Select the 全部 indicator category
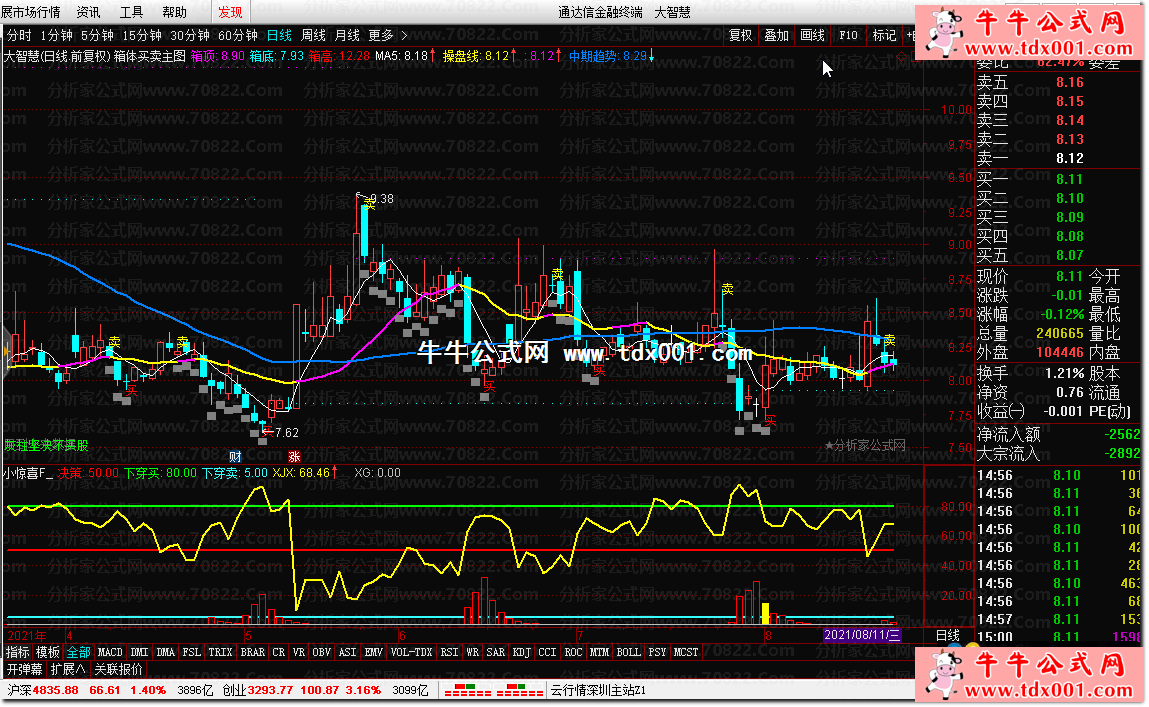The width and height of the screenshot is (1149, 707). point(78,652)
